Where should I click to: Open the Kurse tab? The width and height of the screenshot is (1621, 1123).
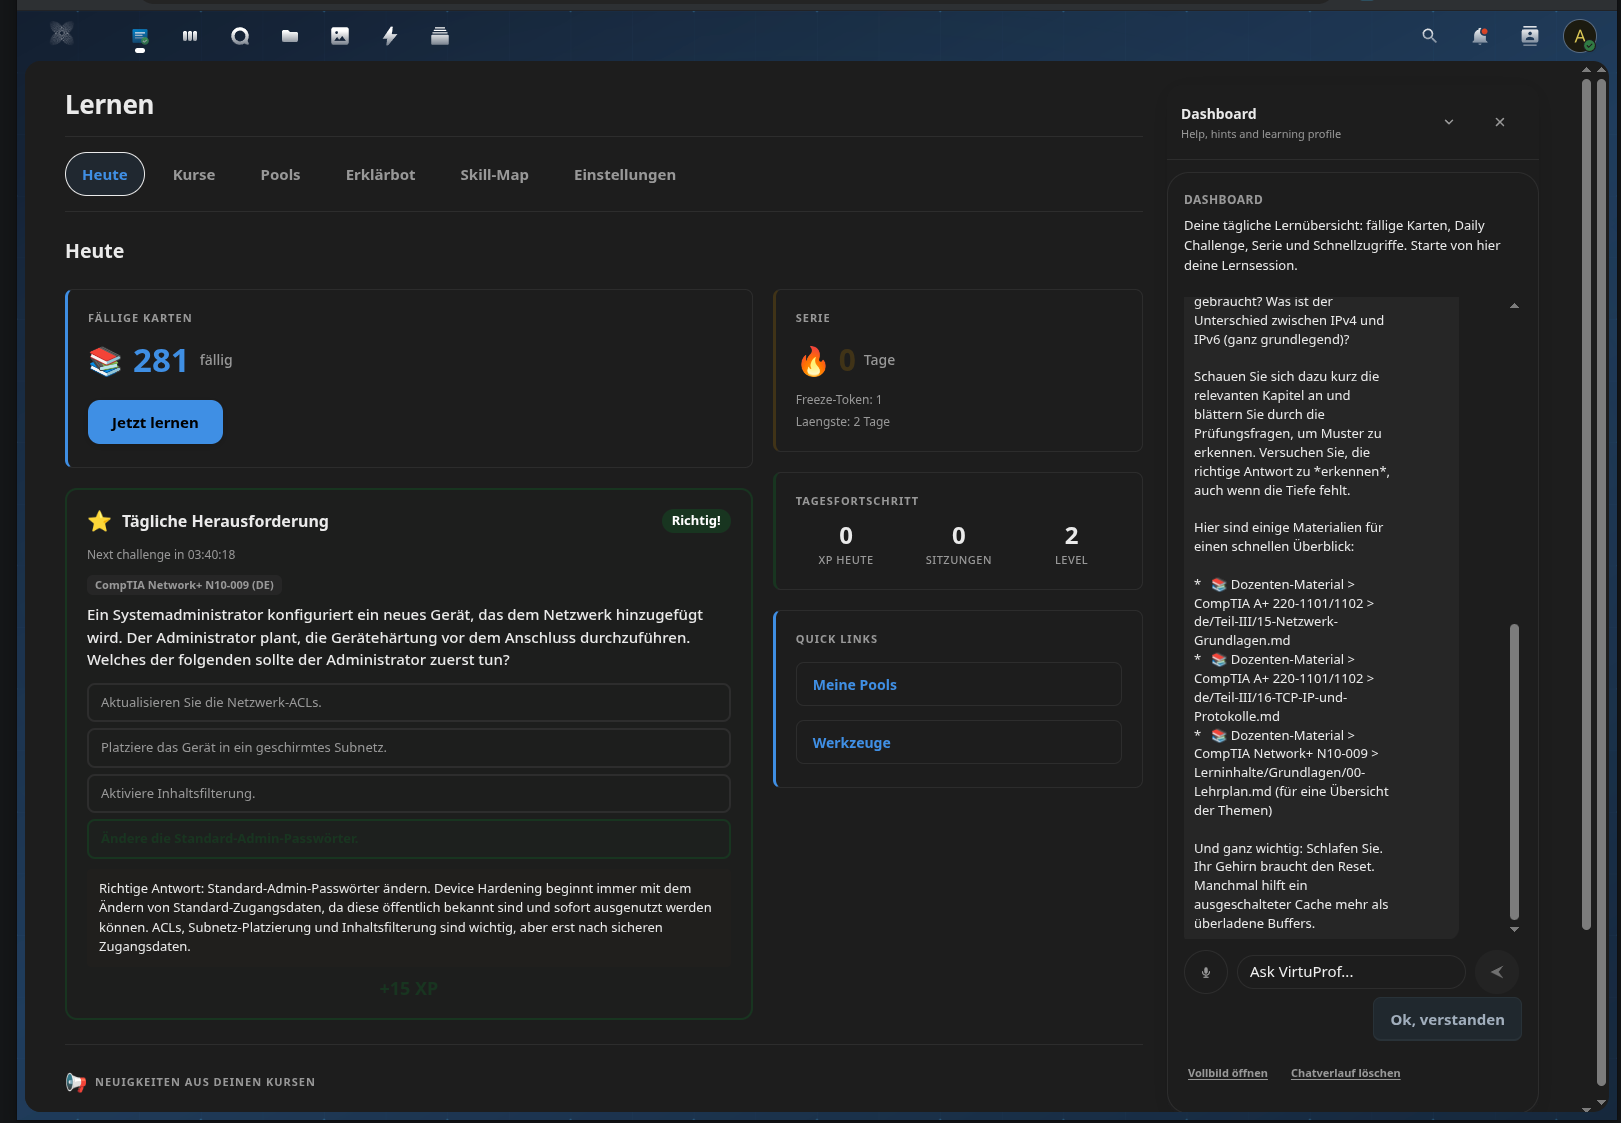(193, 174)
